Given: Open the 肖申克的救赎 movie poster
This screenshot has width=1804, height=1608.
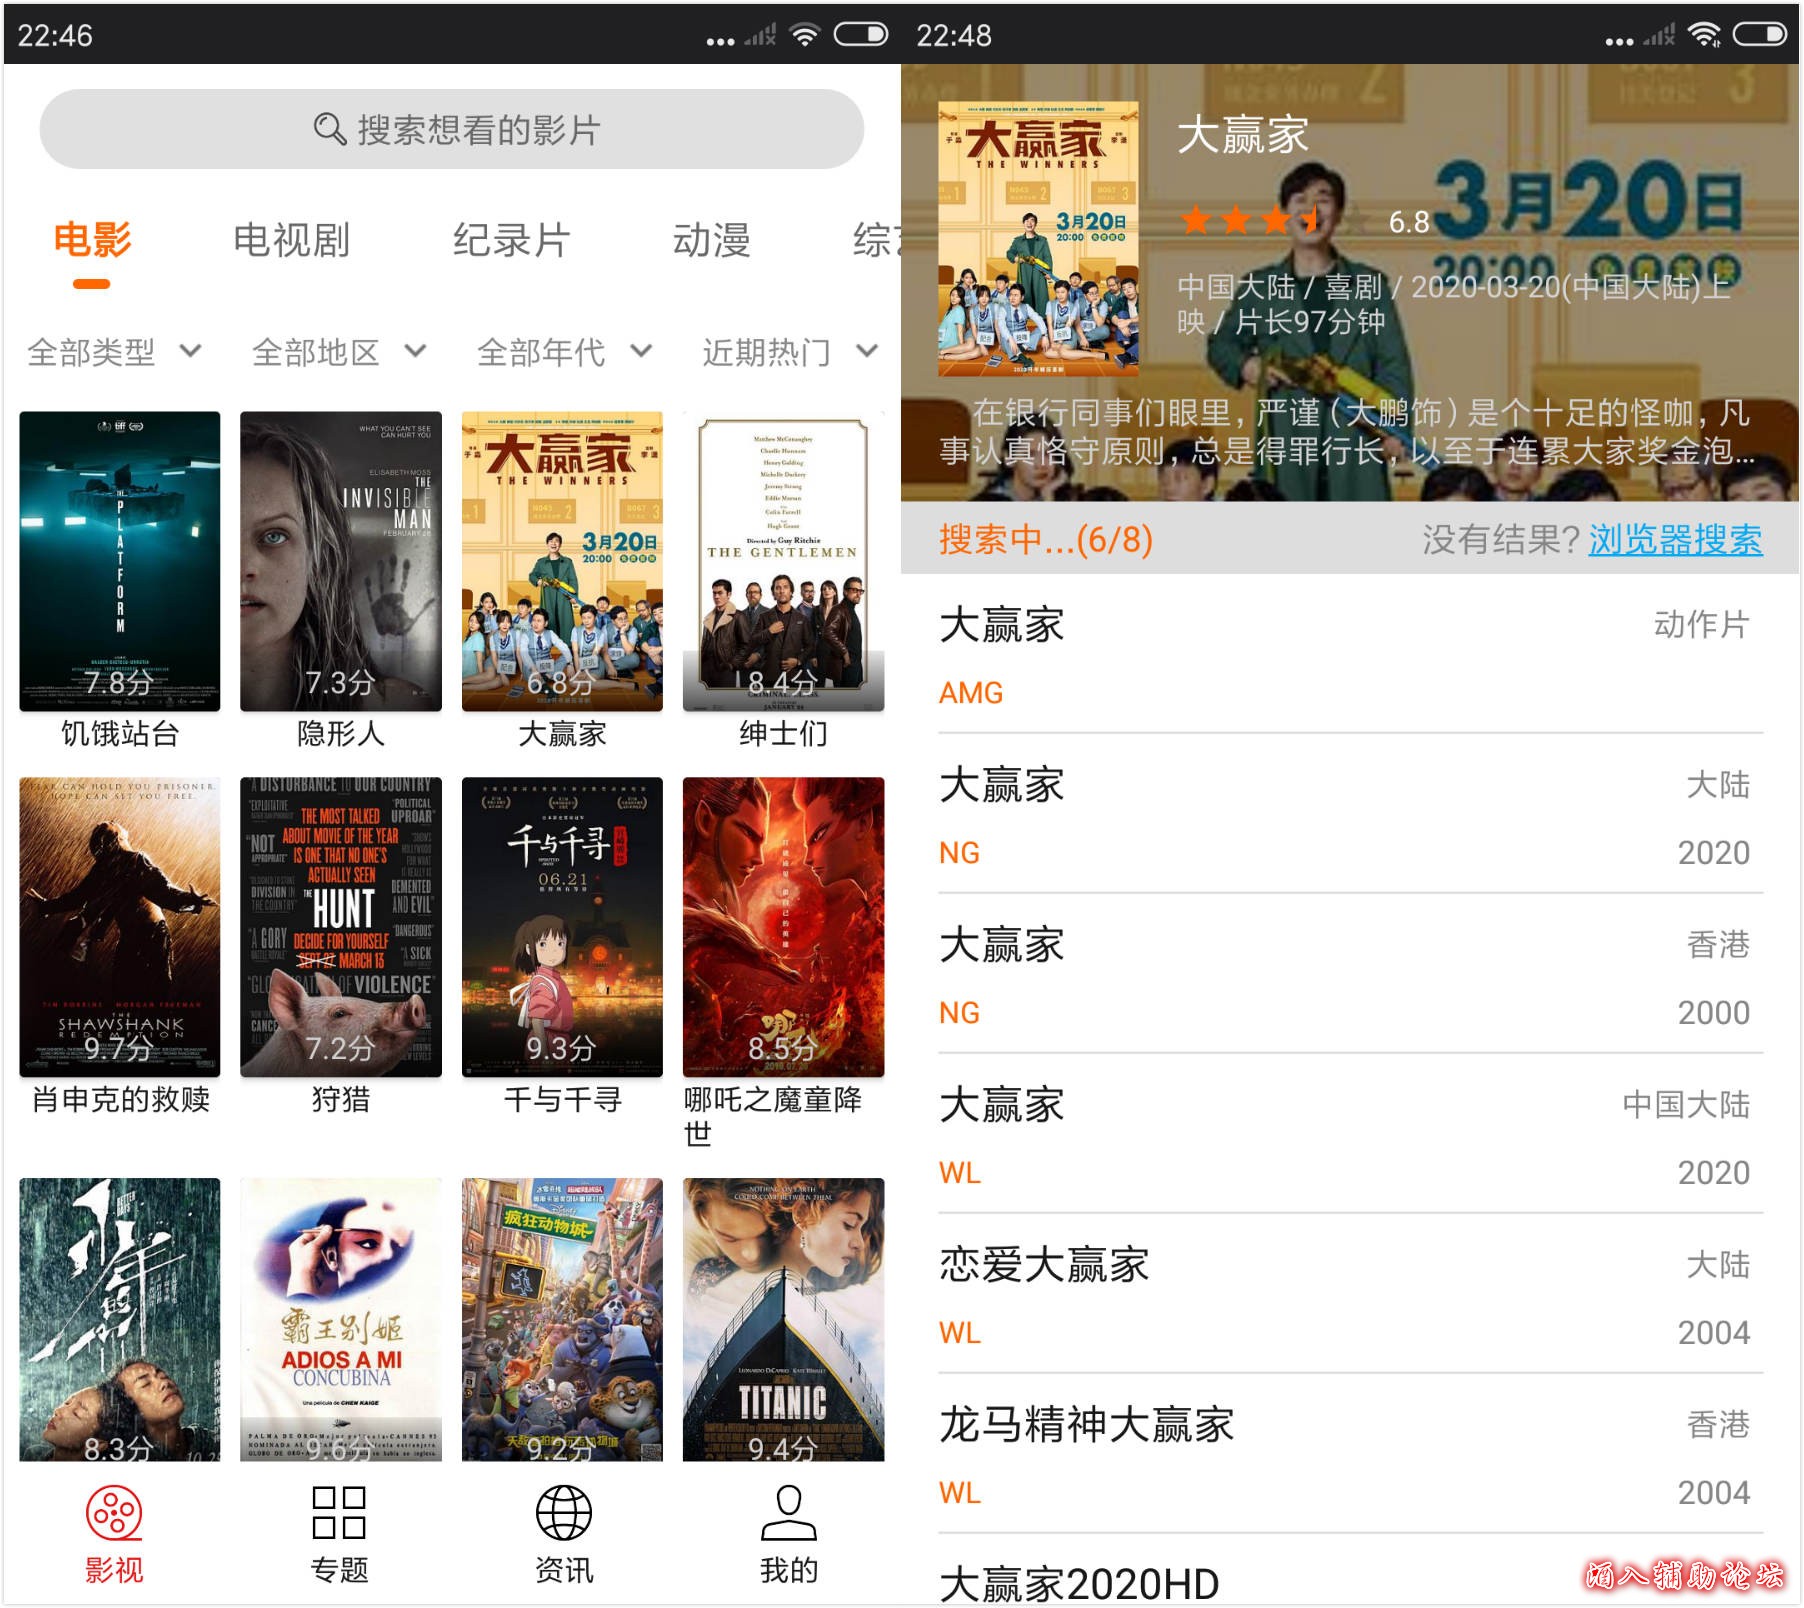Looking at the screenshot, I should pyautogui.click(x=120, y=927).
